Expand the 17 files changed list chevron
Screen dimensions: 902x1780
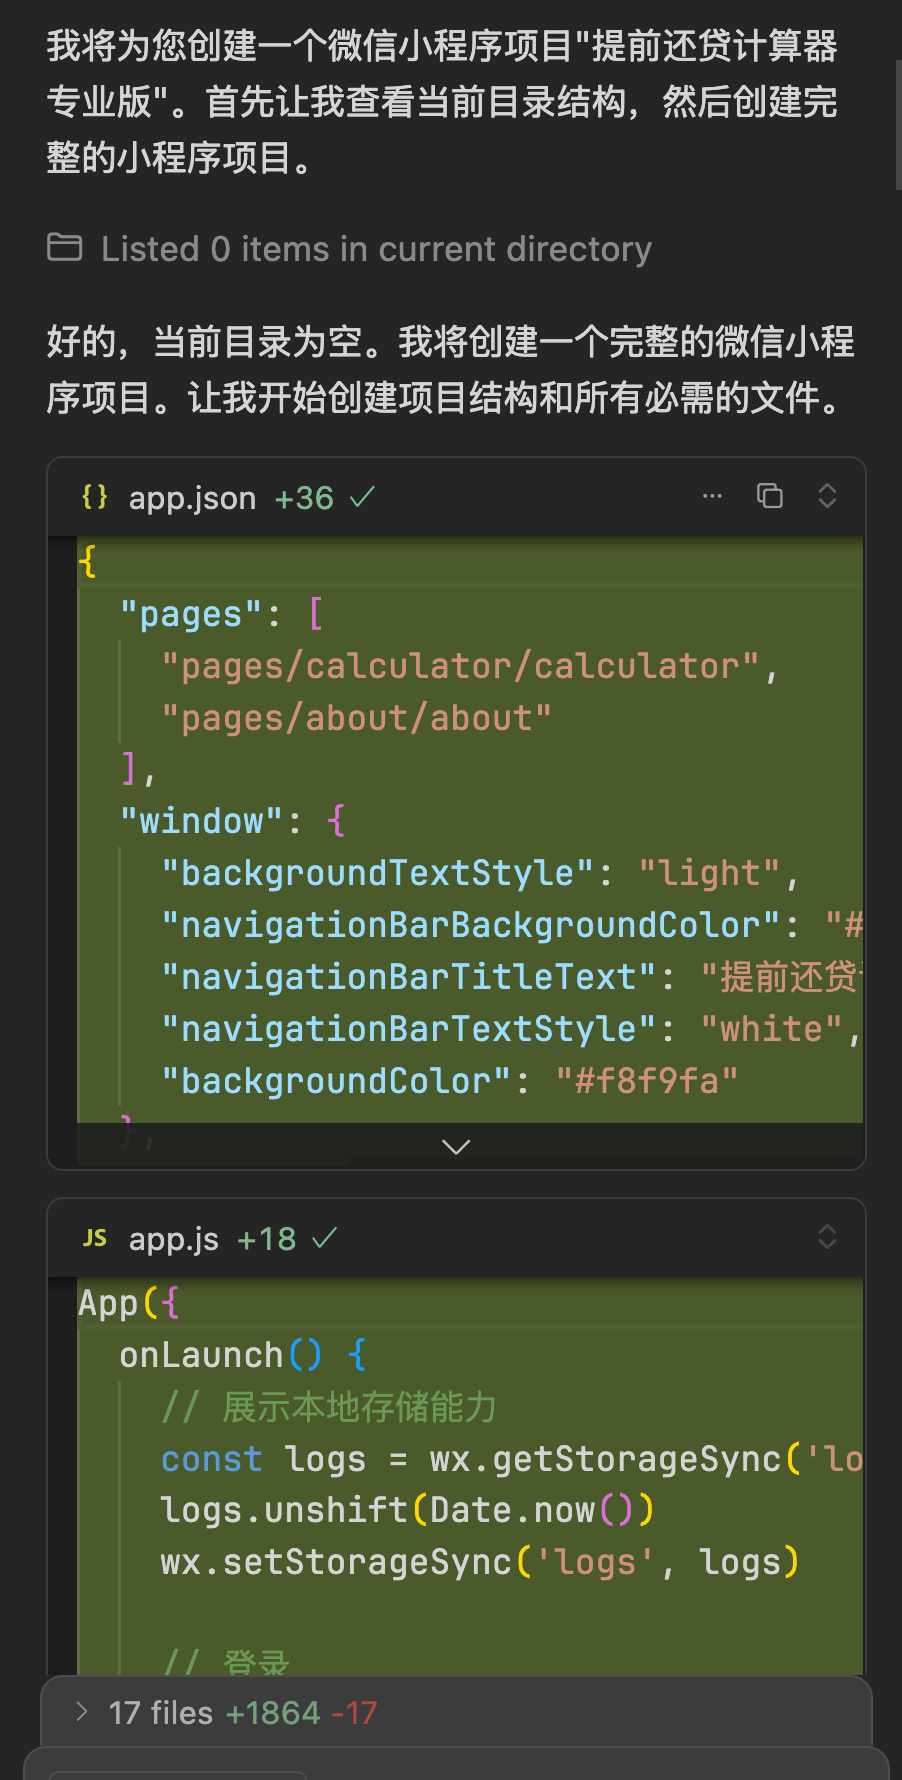point(82,1712)
